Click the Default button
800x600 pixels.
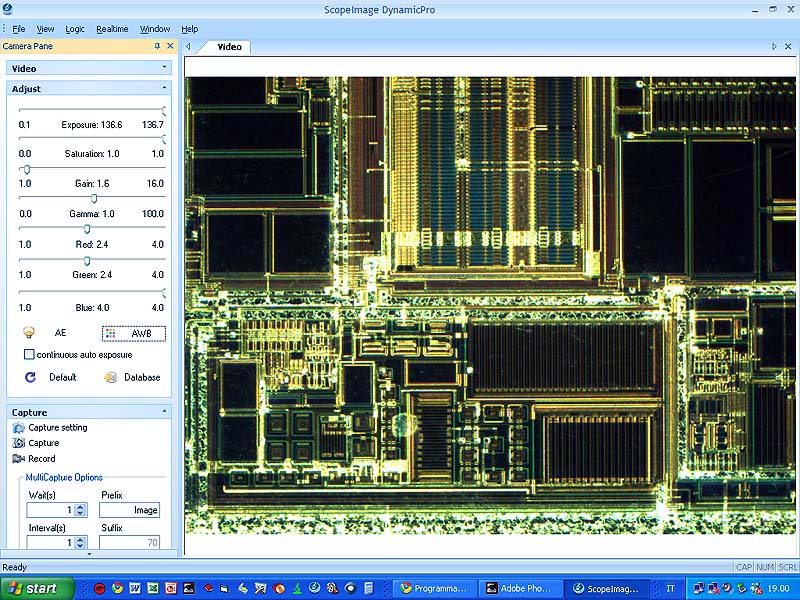[x=51, y=377]
